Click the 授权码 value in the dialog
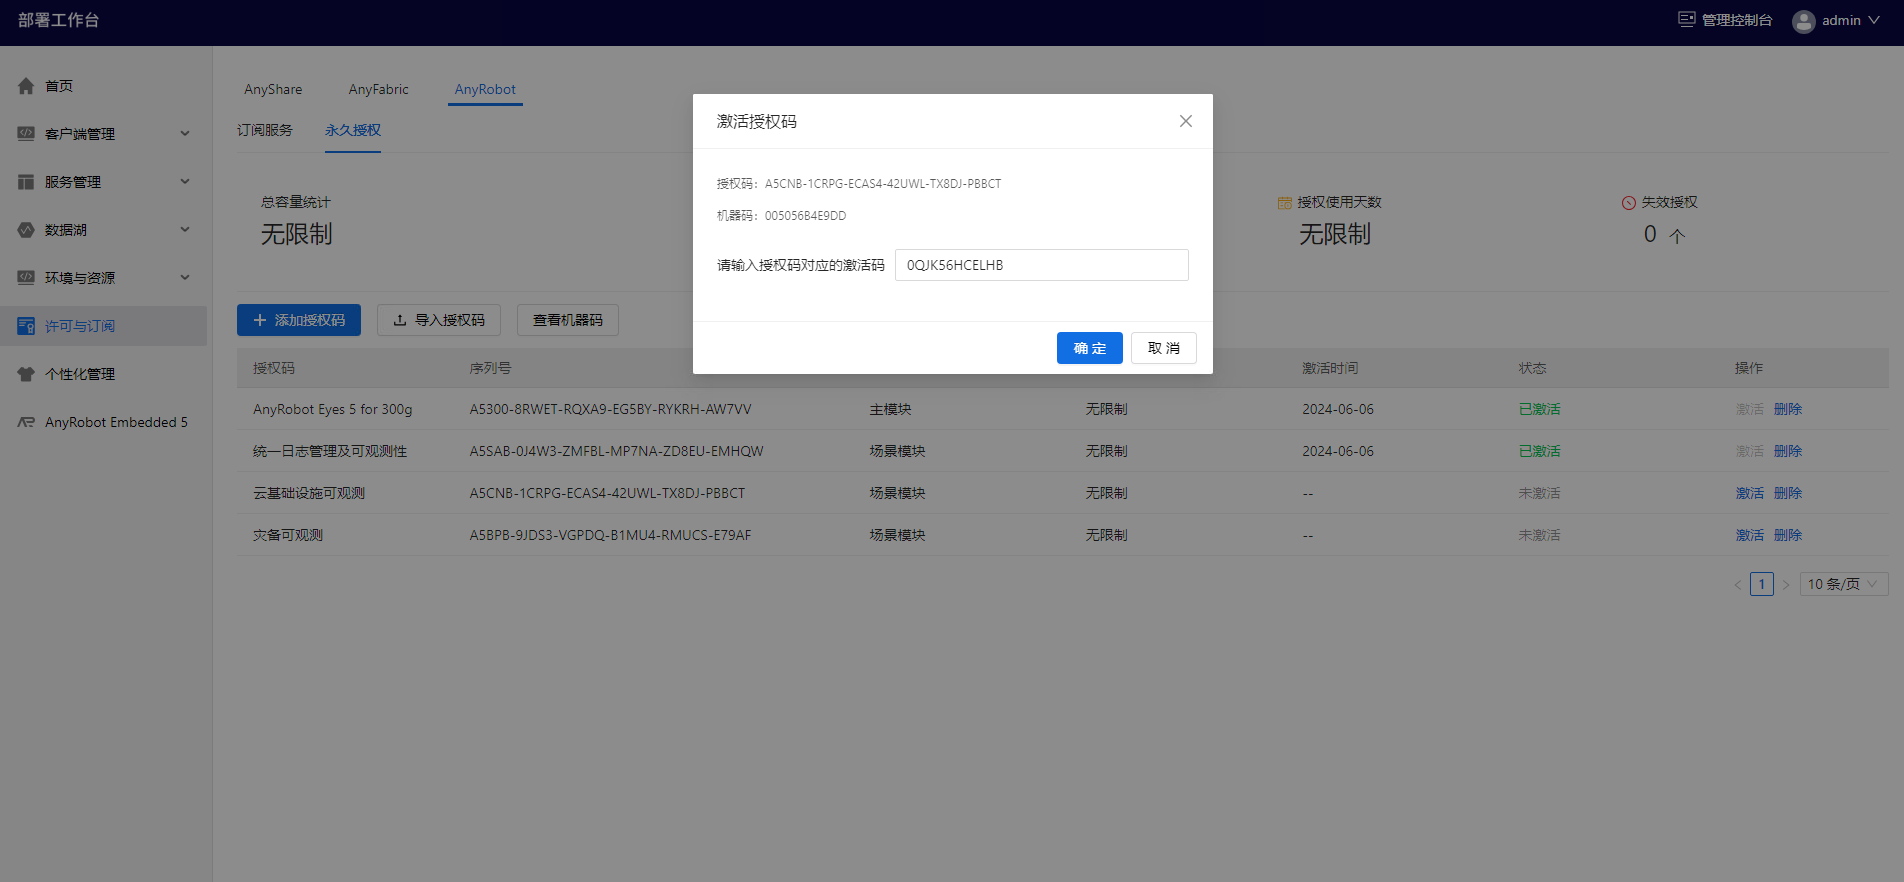 tap(883, 184)
